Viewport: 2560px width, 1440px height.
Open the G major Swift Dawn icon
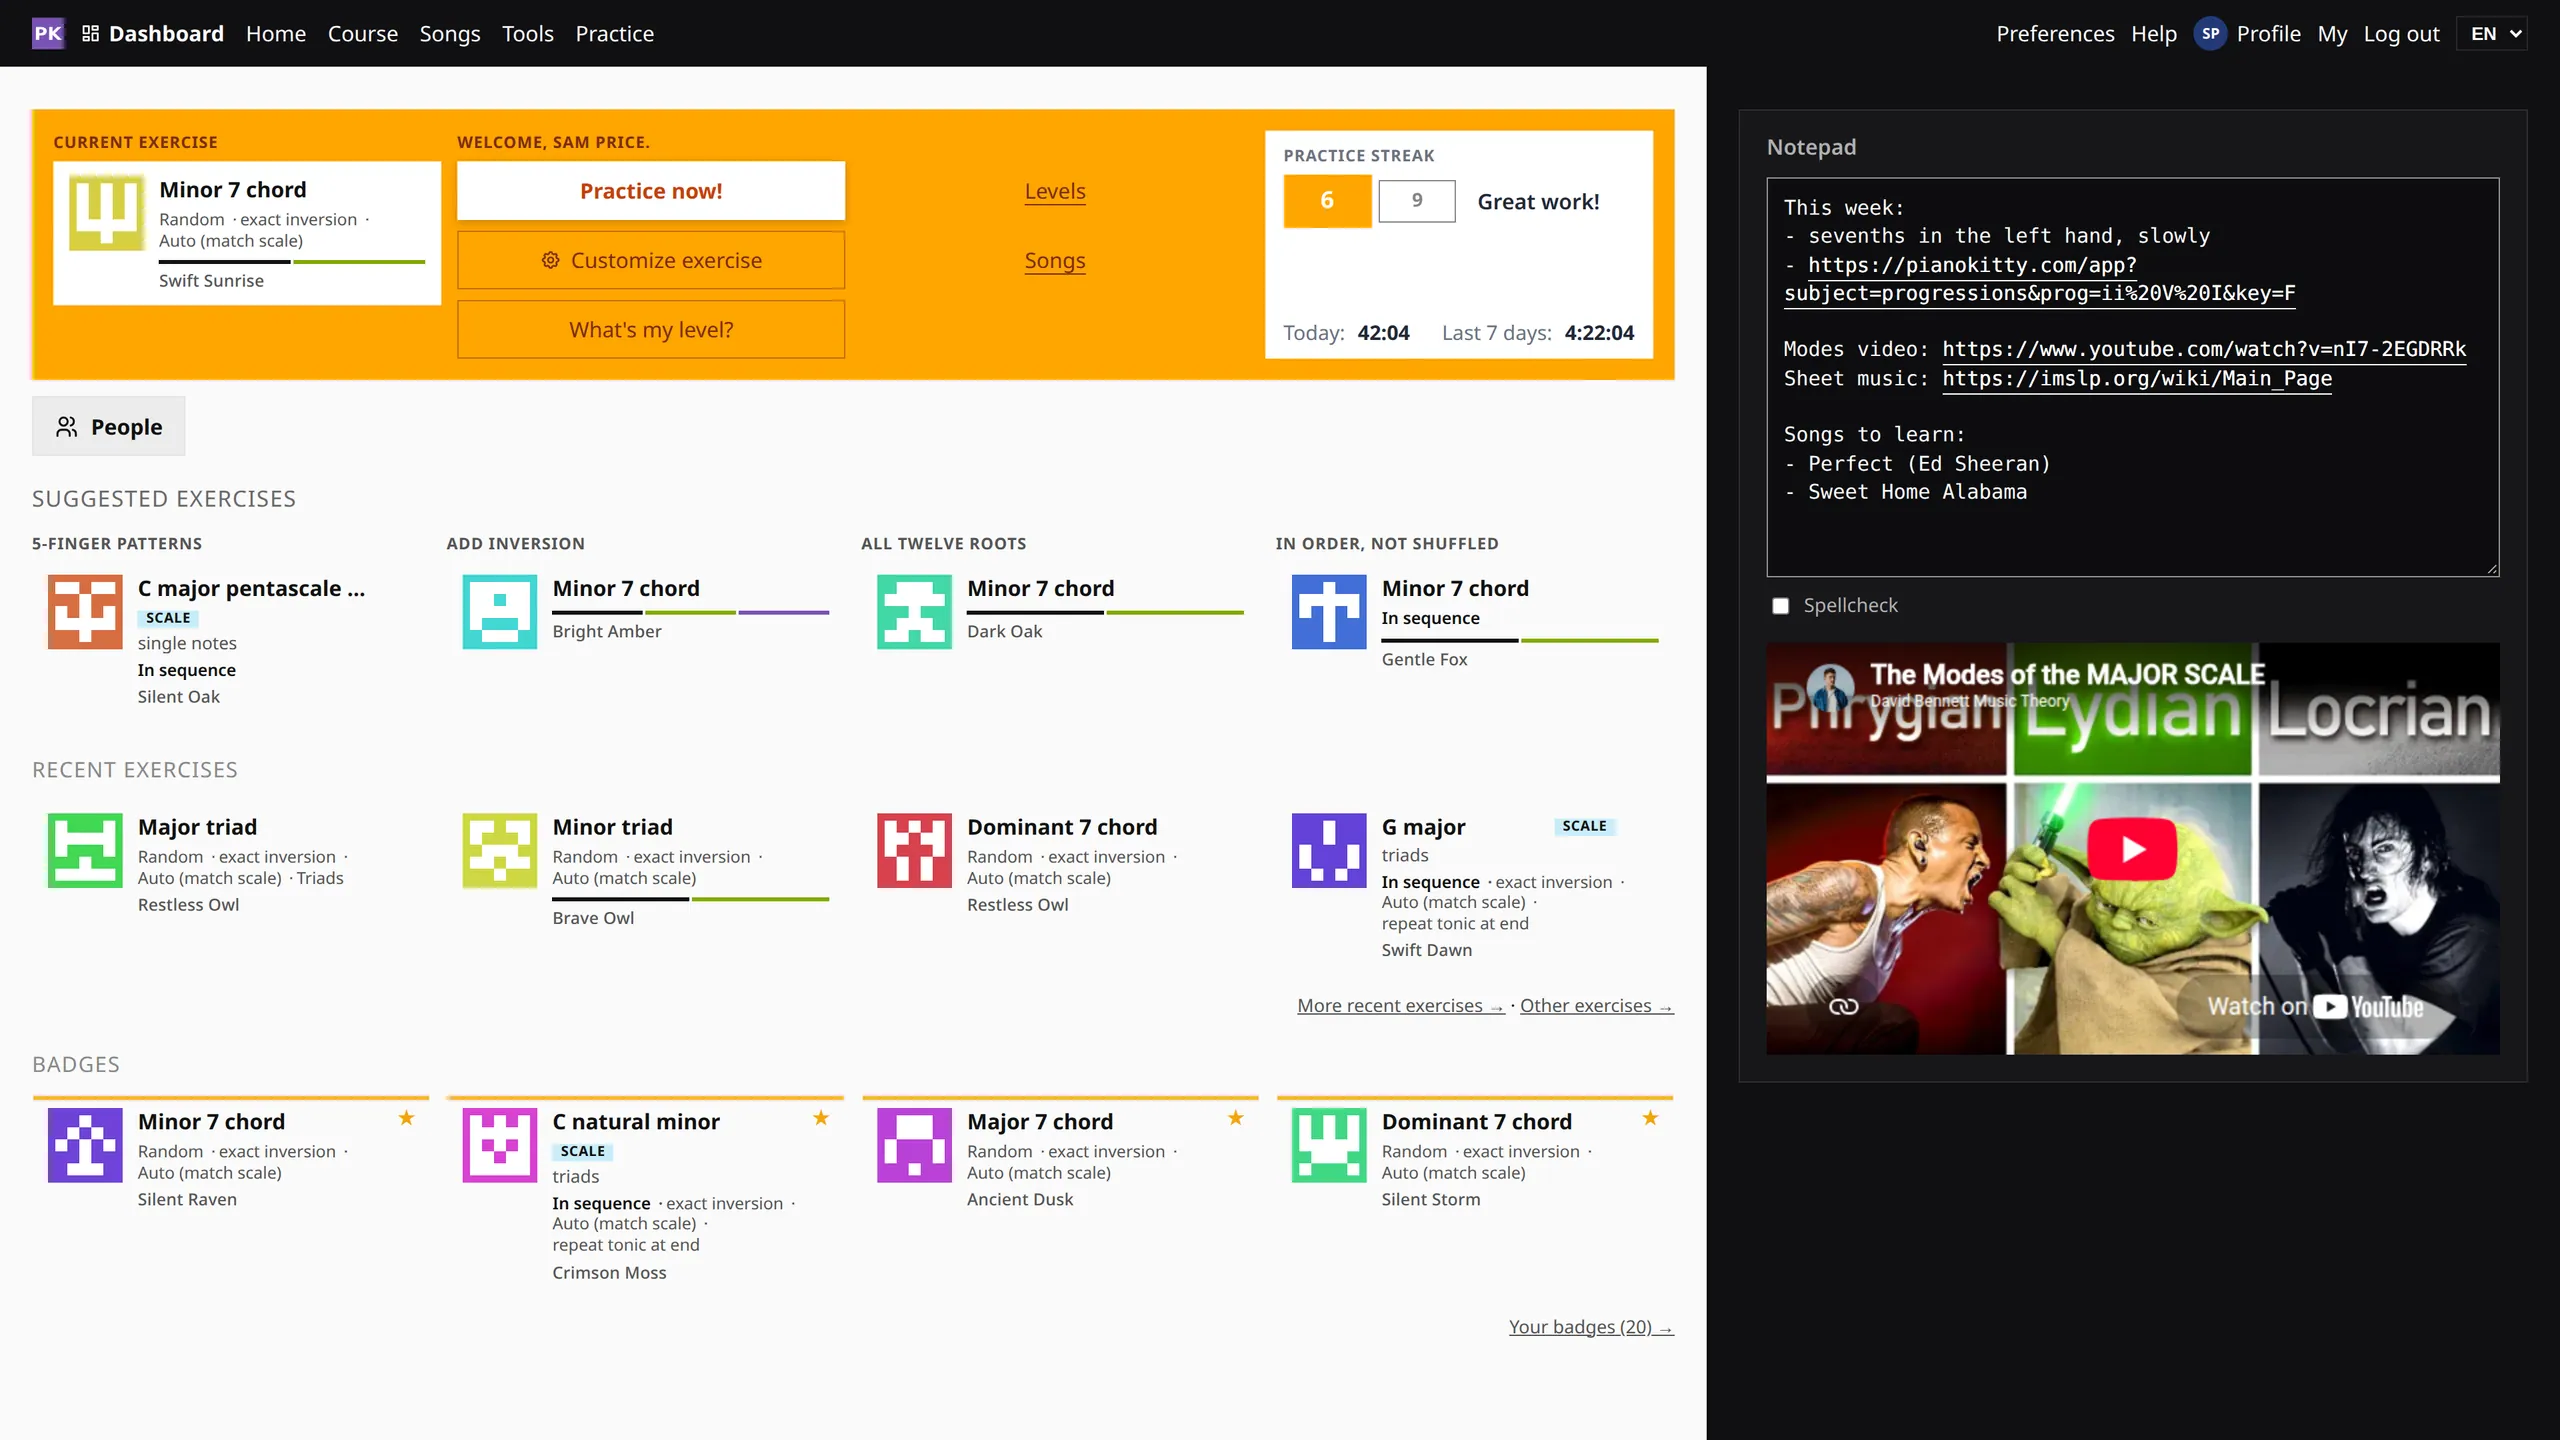tap(1328, 850)
